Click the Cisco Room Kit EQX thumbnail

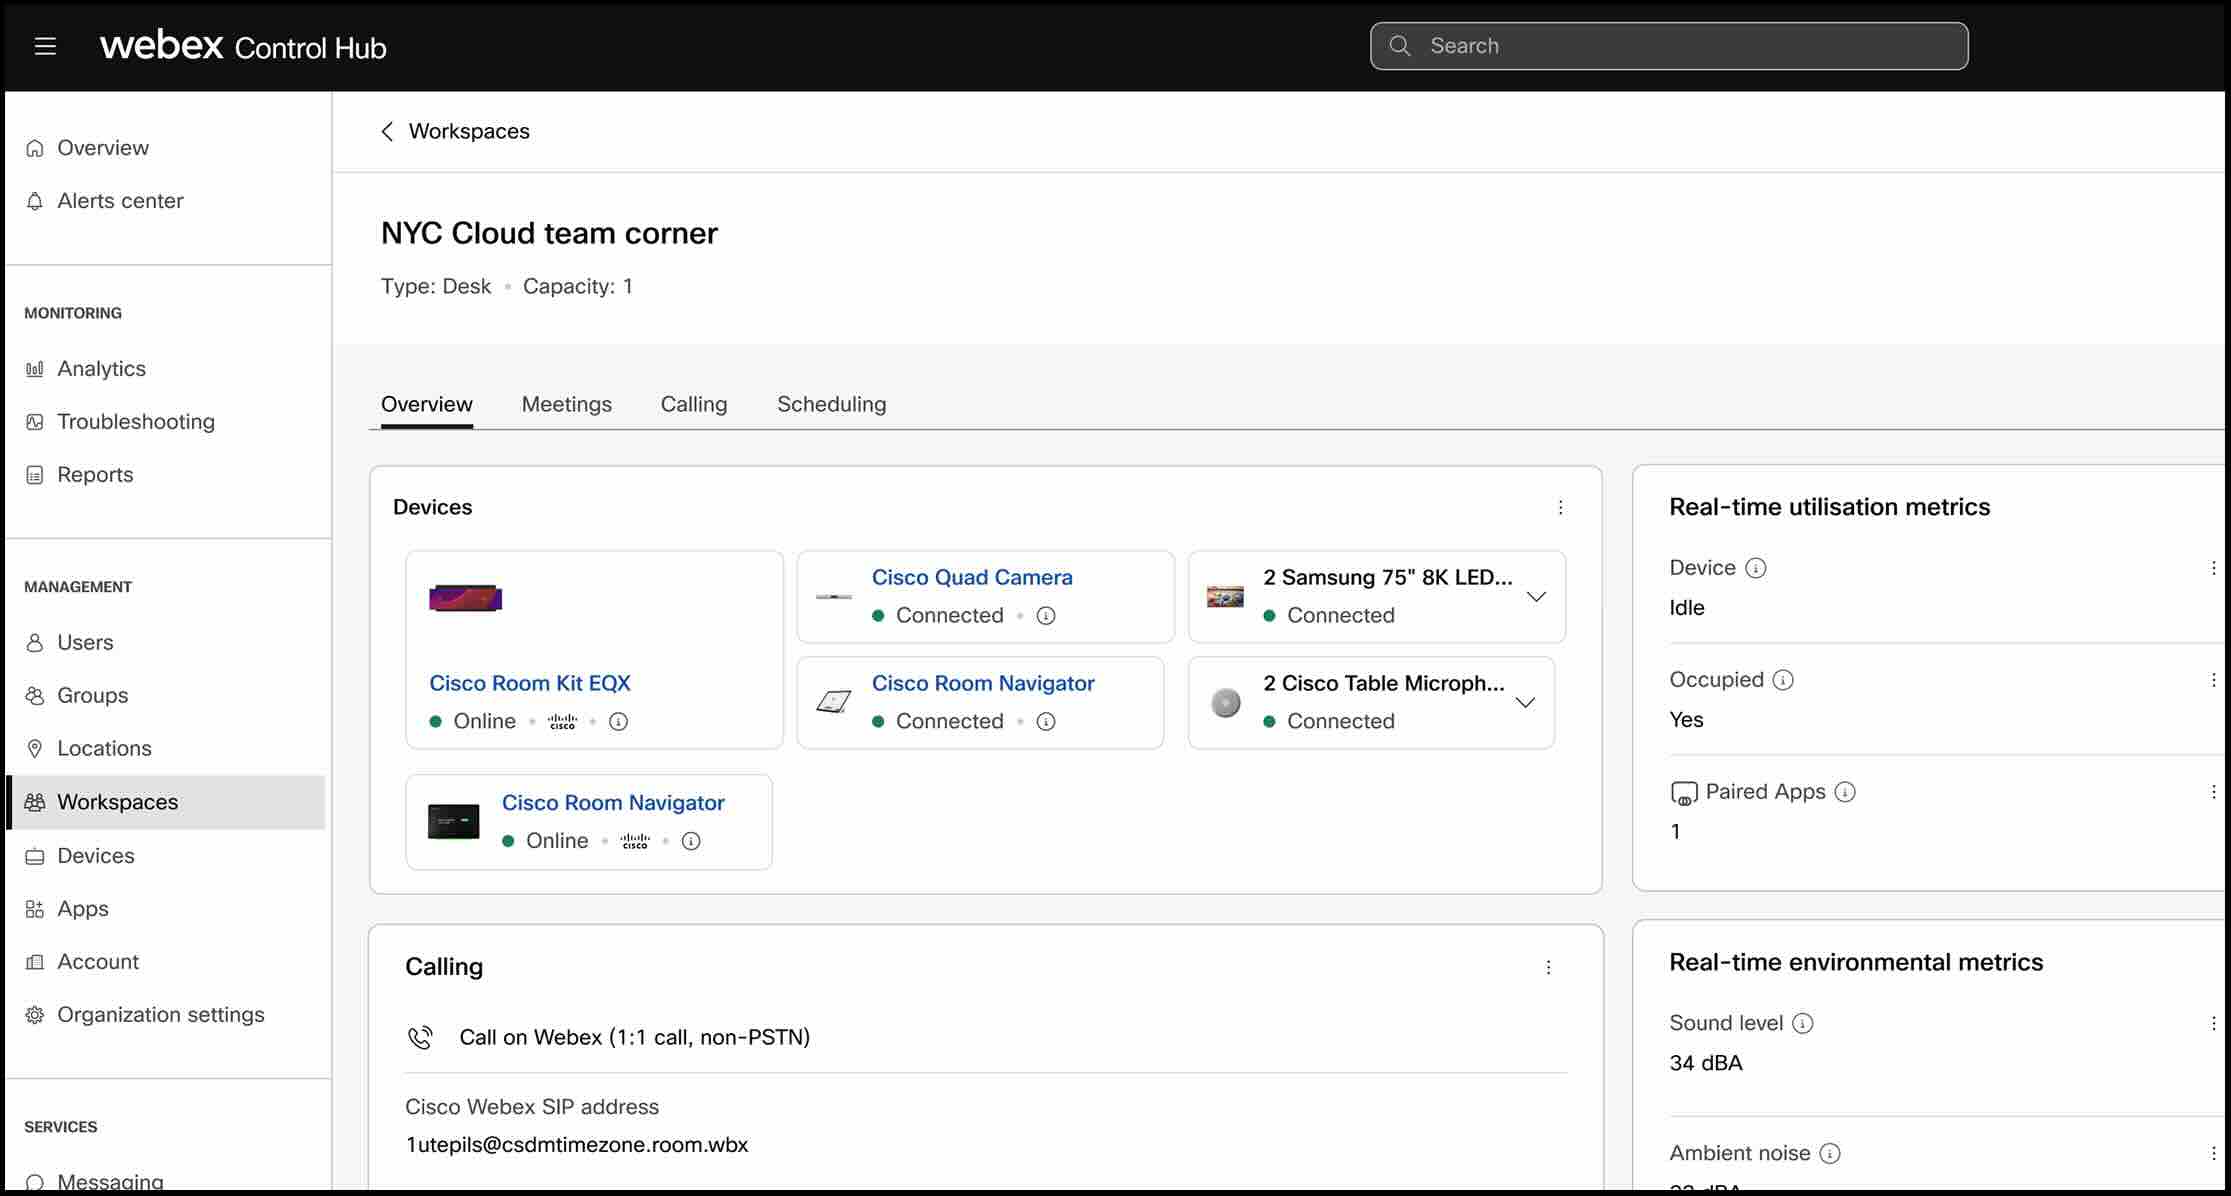tap(465, 598)
